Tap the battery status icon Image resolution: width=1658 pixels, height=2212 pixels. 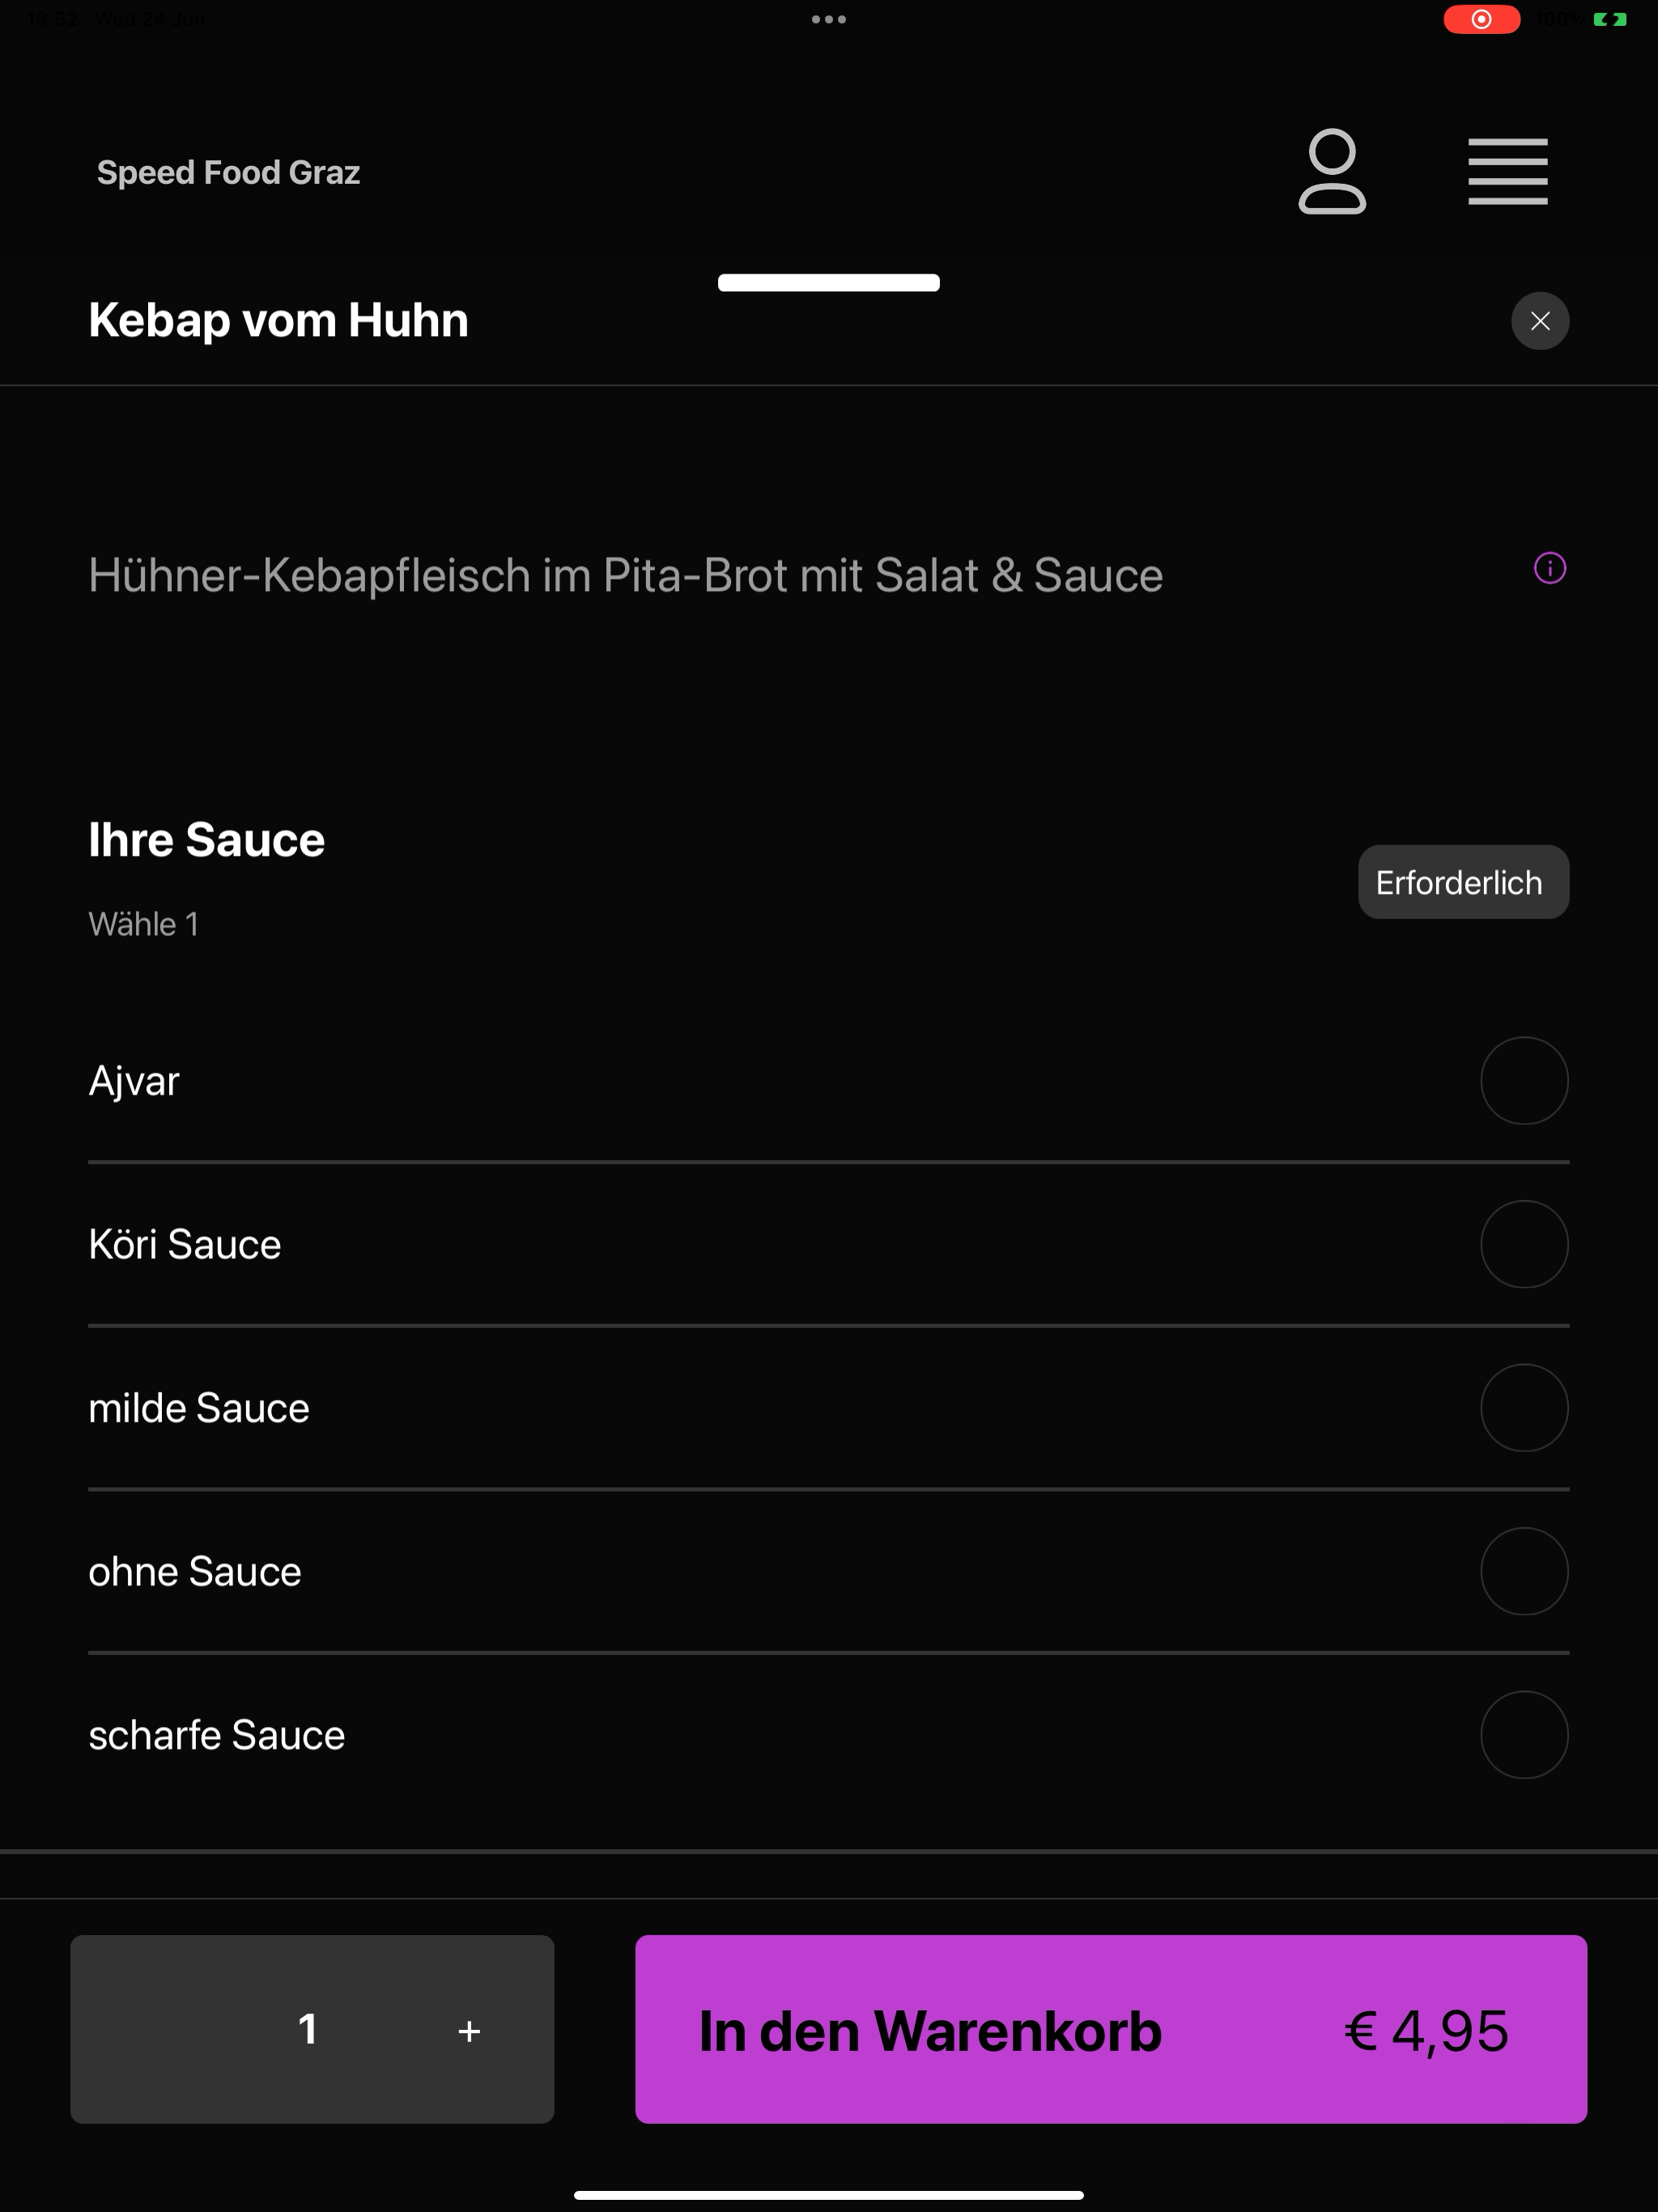point(1609,19)
